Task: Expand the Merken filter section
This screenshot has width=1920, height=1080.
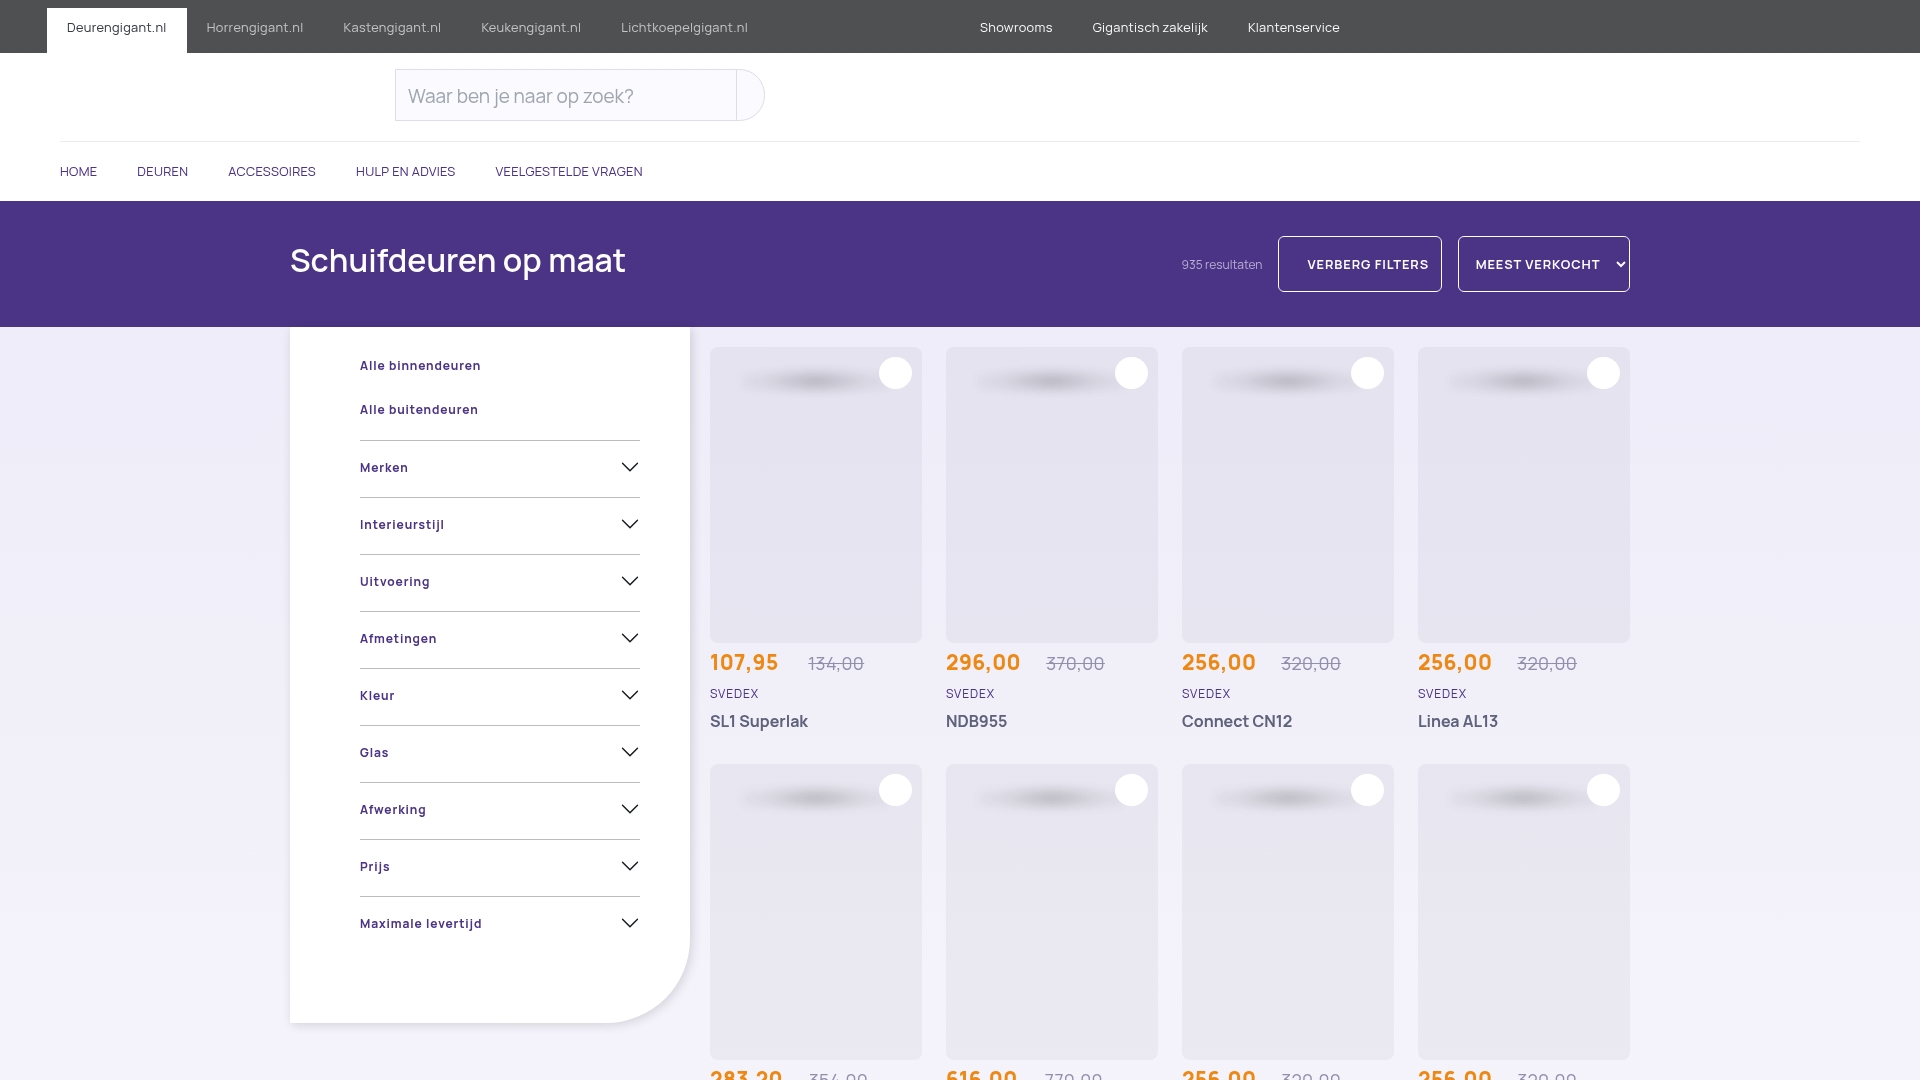Action: [500, 468]
